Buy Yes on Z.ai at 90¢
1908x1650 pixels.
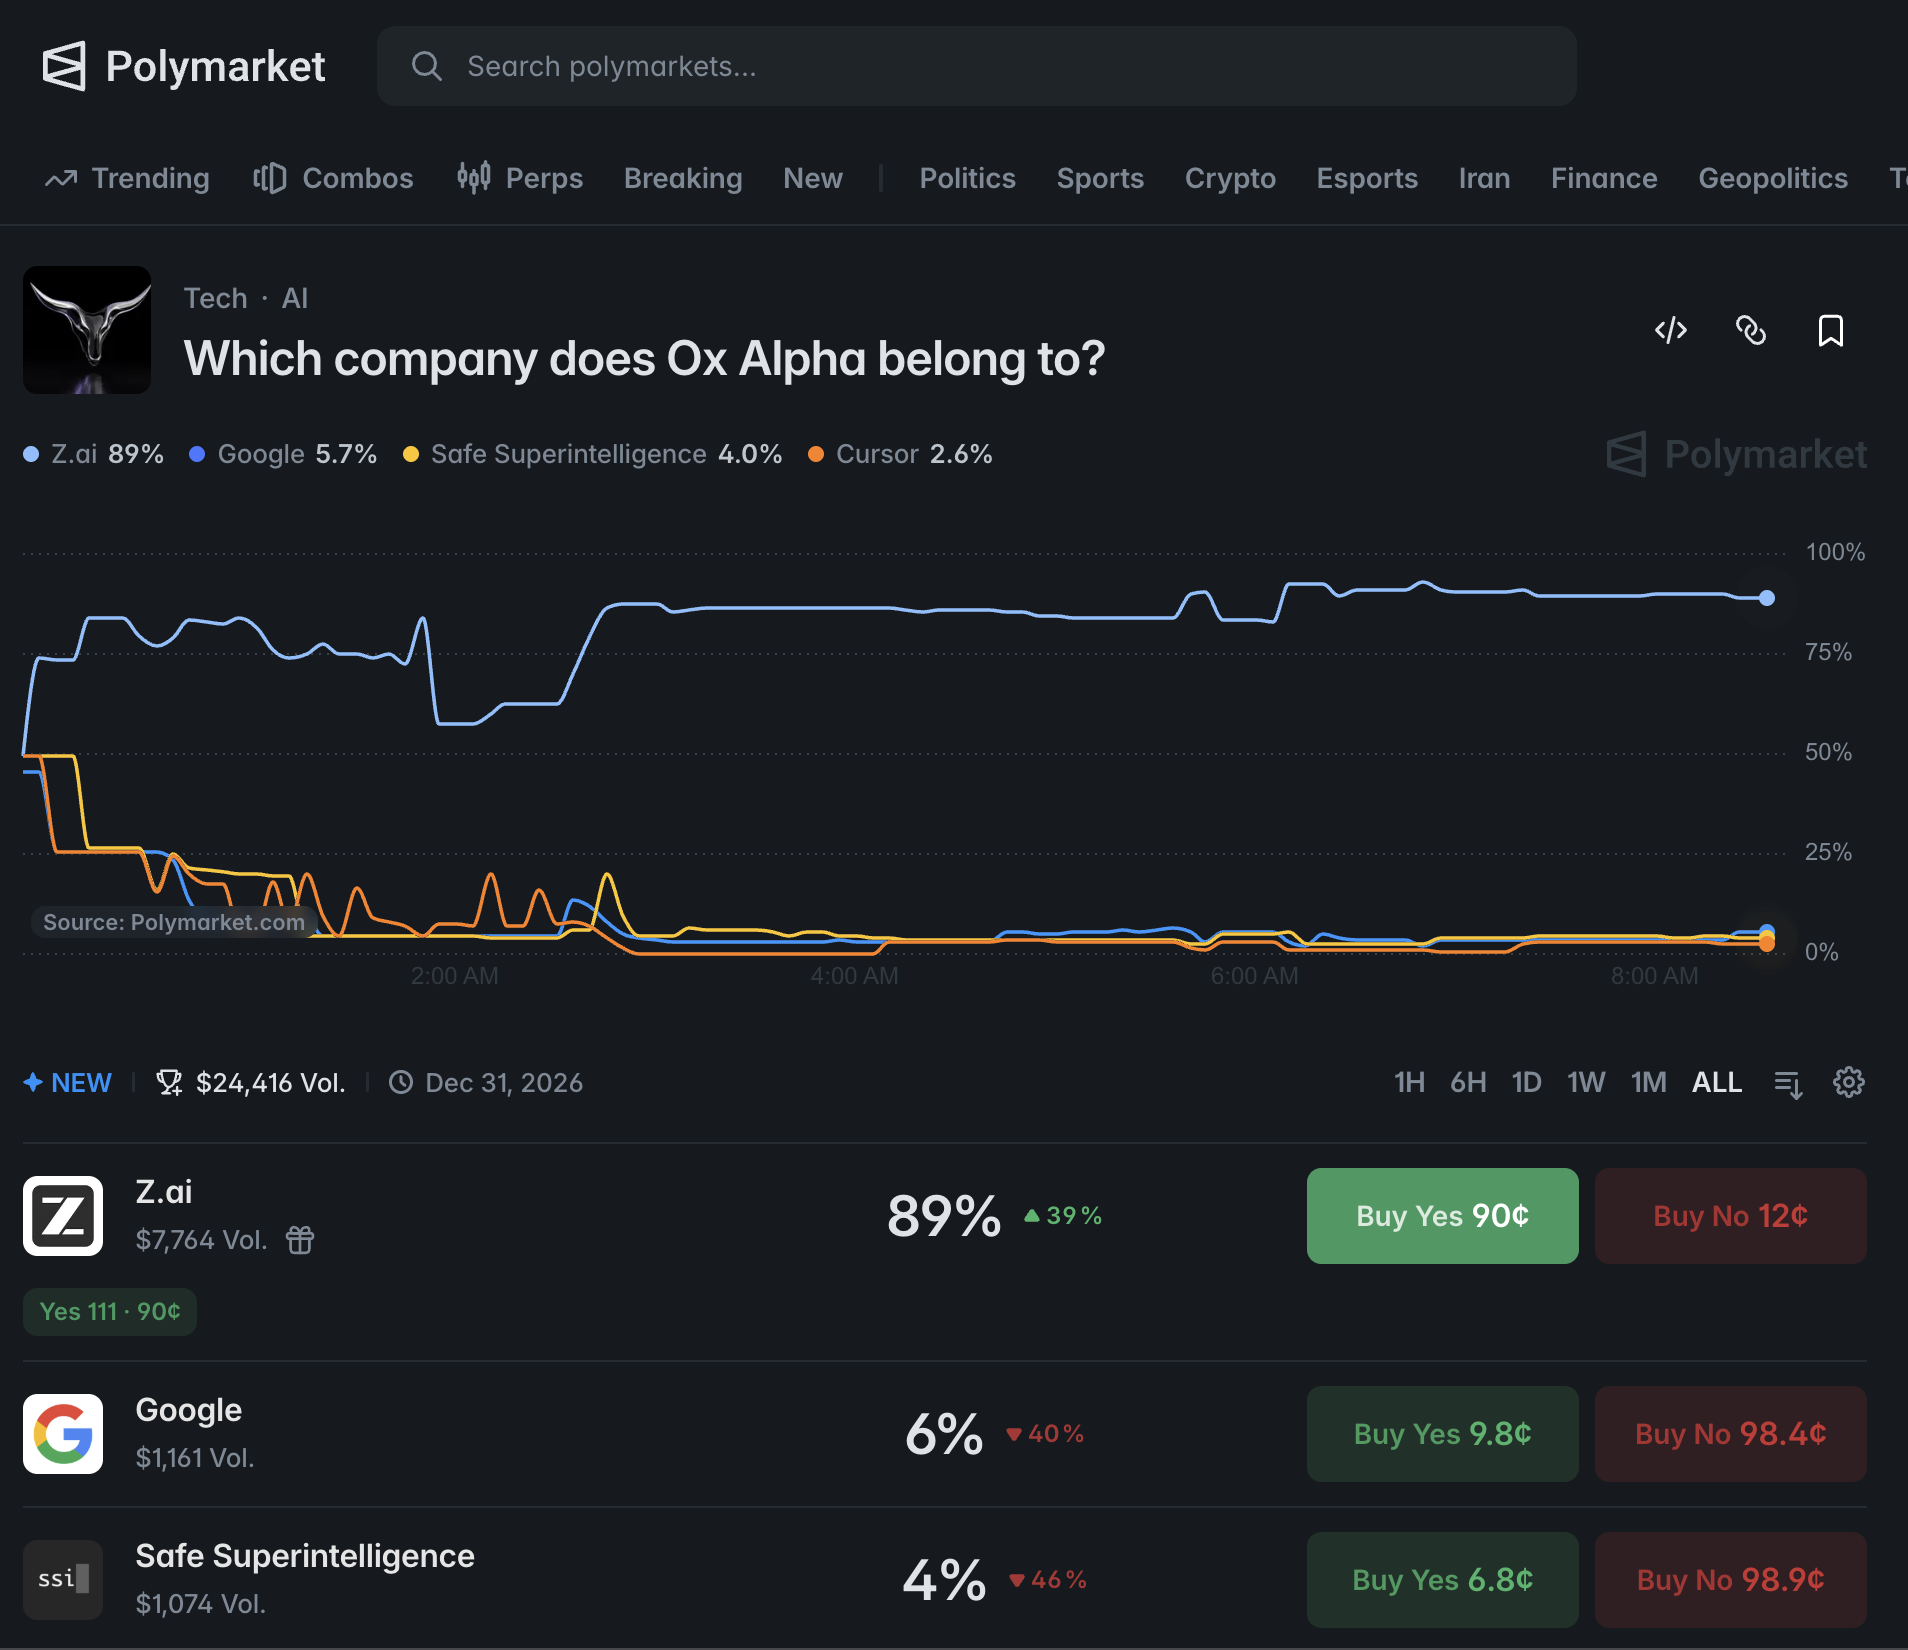tap(1442, 1216)
